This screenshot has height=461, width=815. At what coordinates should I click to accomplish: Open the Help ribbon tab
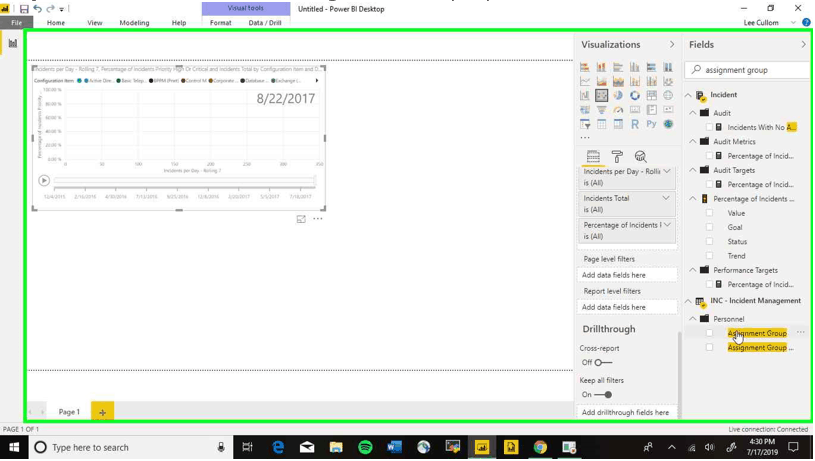tap(179, 23)
